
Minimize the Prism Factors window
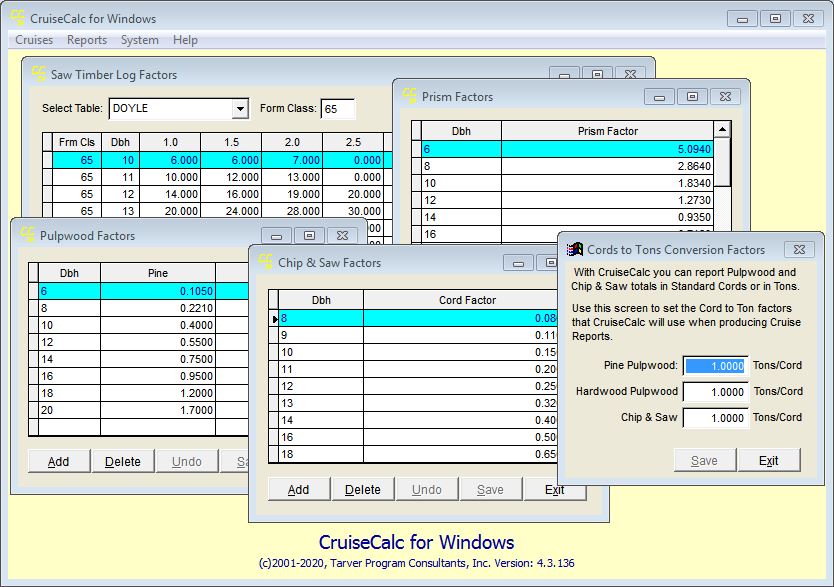pos(660,97)
